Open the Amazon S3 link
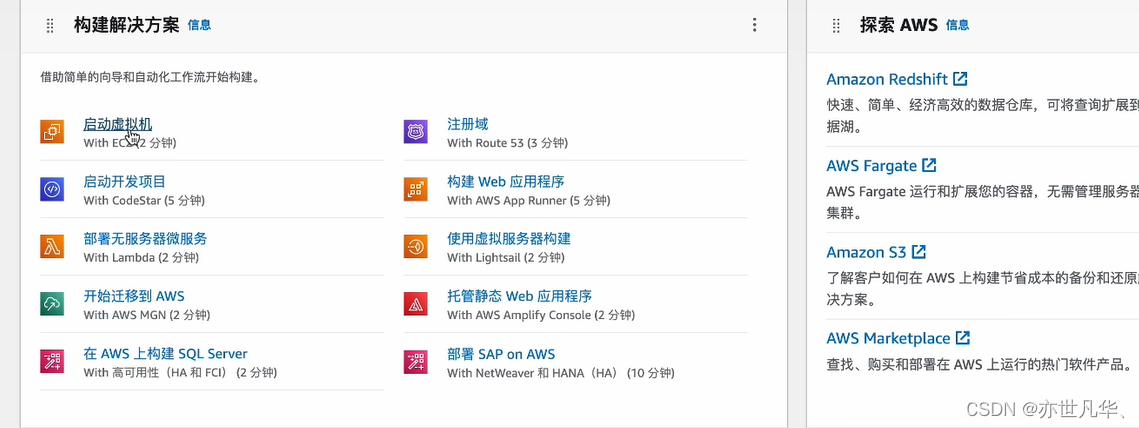Image resolution: width=1139 pixels, height=428 pixels. pyautogui.click(x=867, y=252)
